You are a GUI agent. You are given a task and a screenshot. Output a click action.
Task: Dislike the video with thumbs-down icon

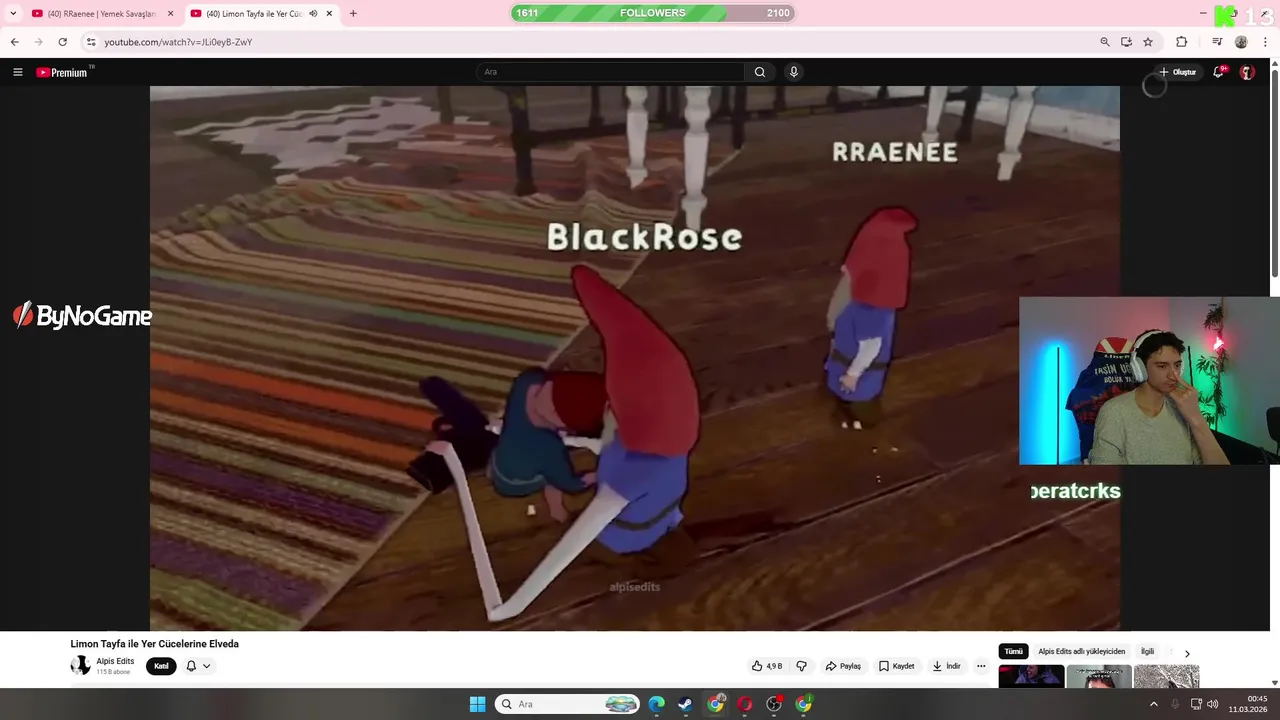(x=801, y=666)
